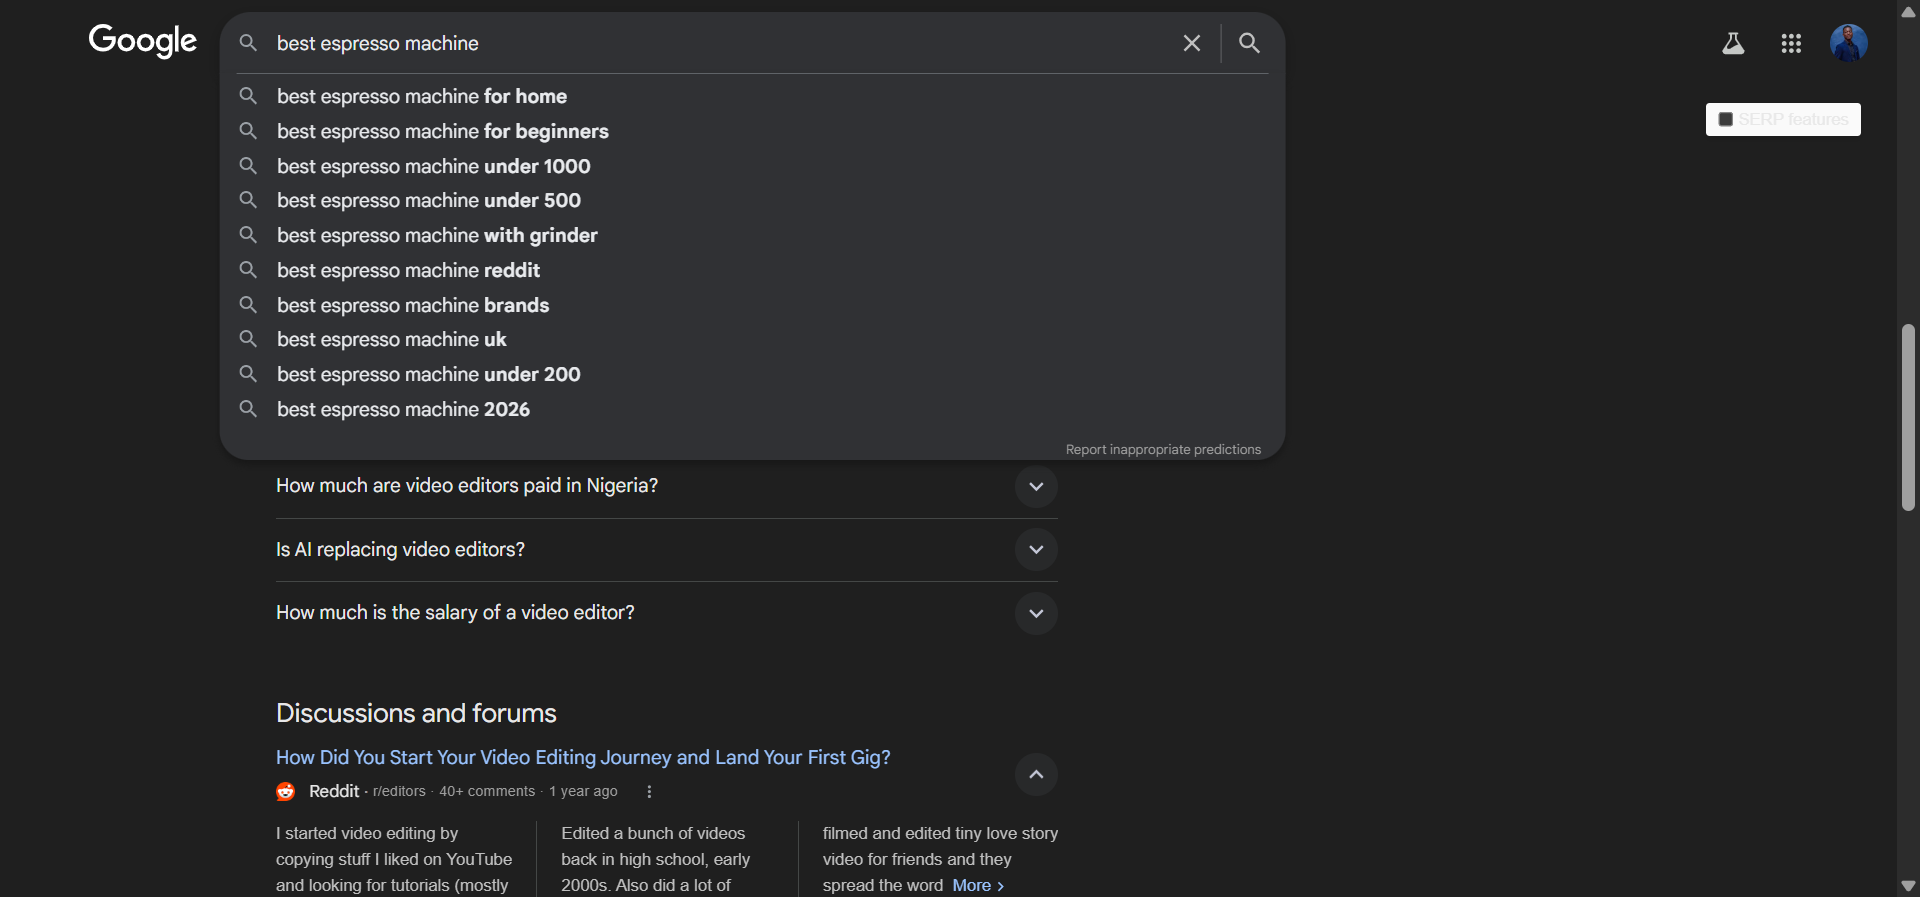This screenshot has height=897, width=1920.
Task: Expand 'How much is the salary of a video editor?'
Action: [1036, 613]
